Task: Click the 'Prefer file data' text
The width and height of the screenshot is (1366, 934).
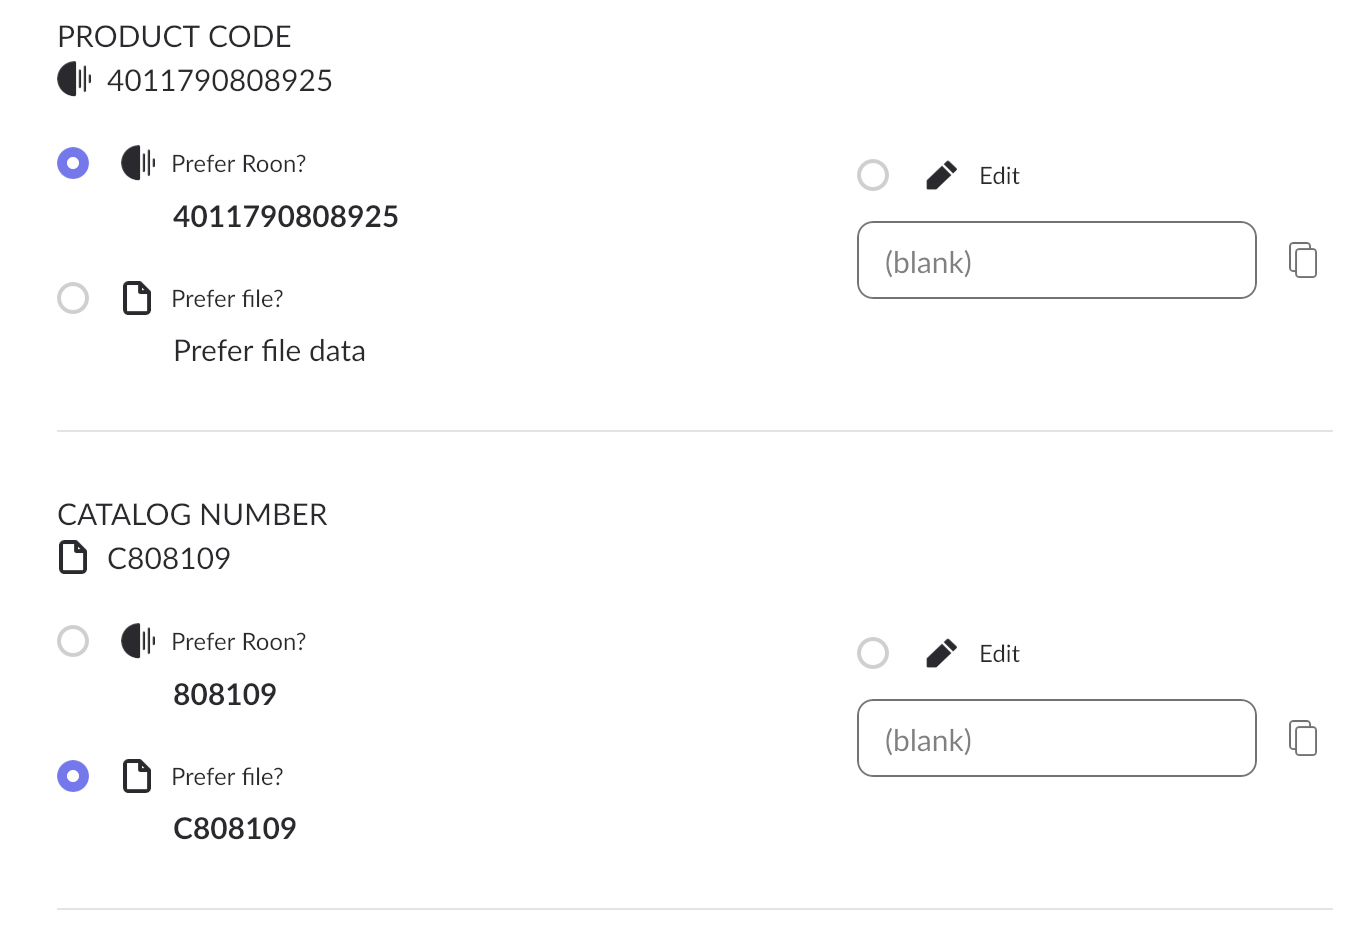Action: point(270,351)
